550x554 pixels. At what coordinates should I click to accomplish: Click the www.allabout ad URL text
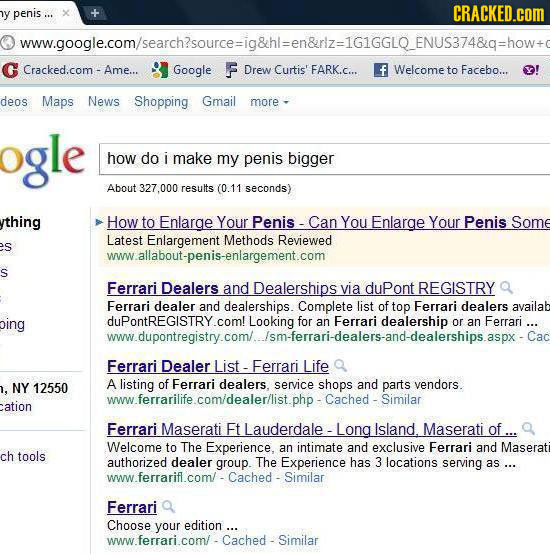click(216, 255)
